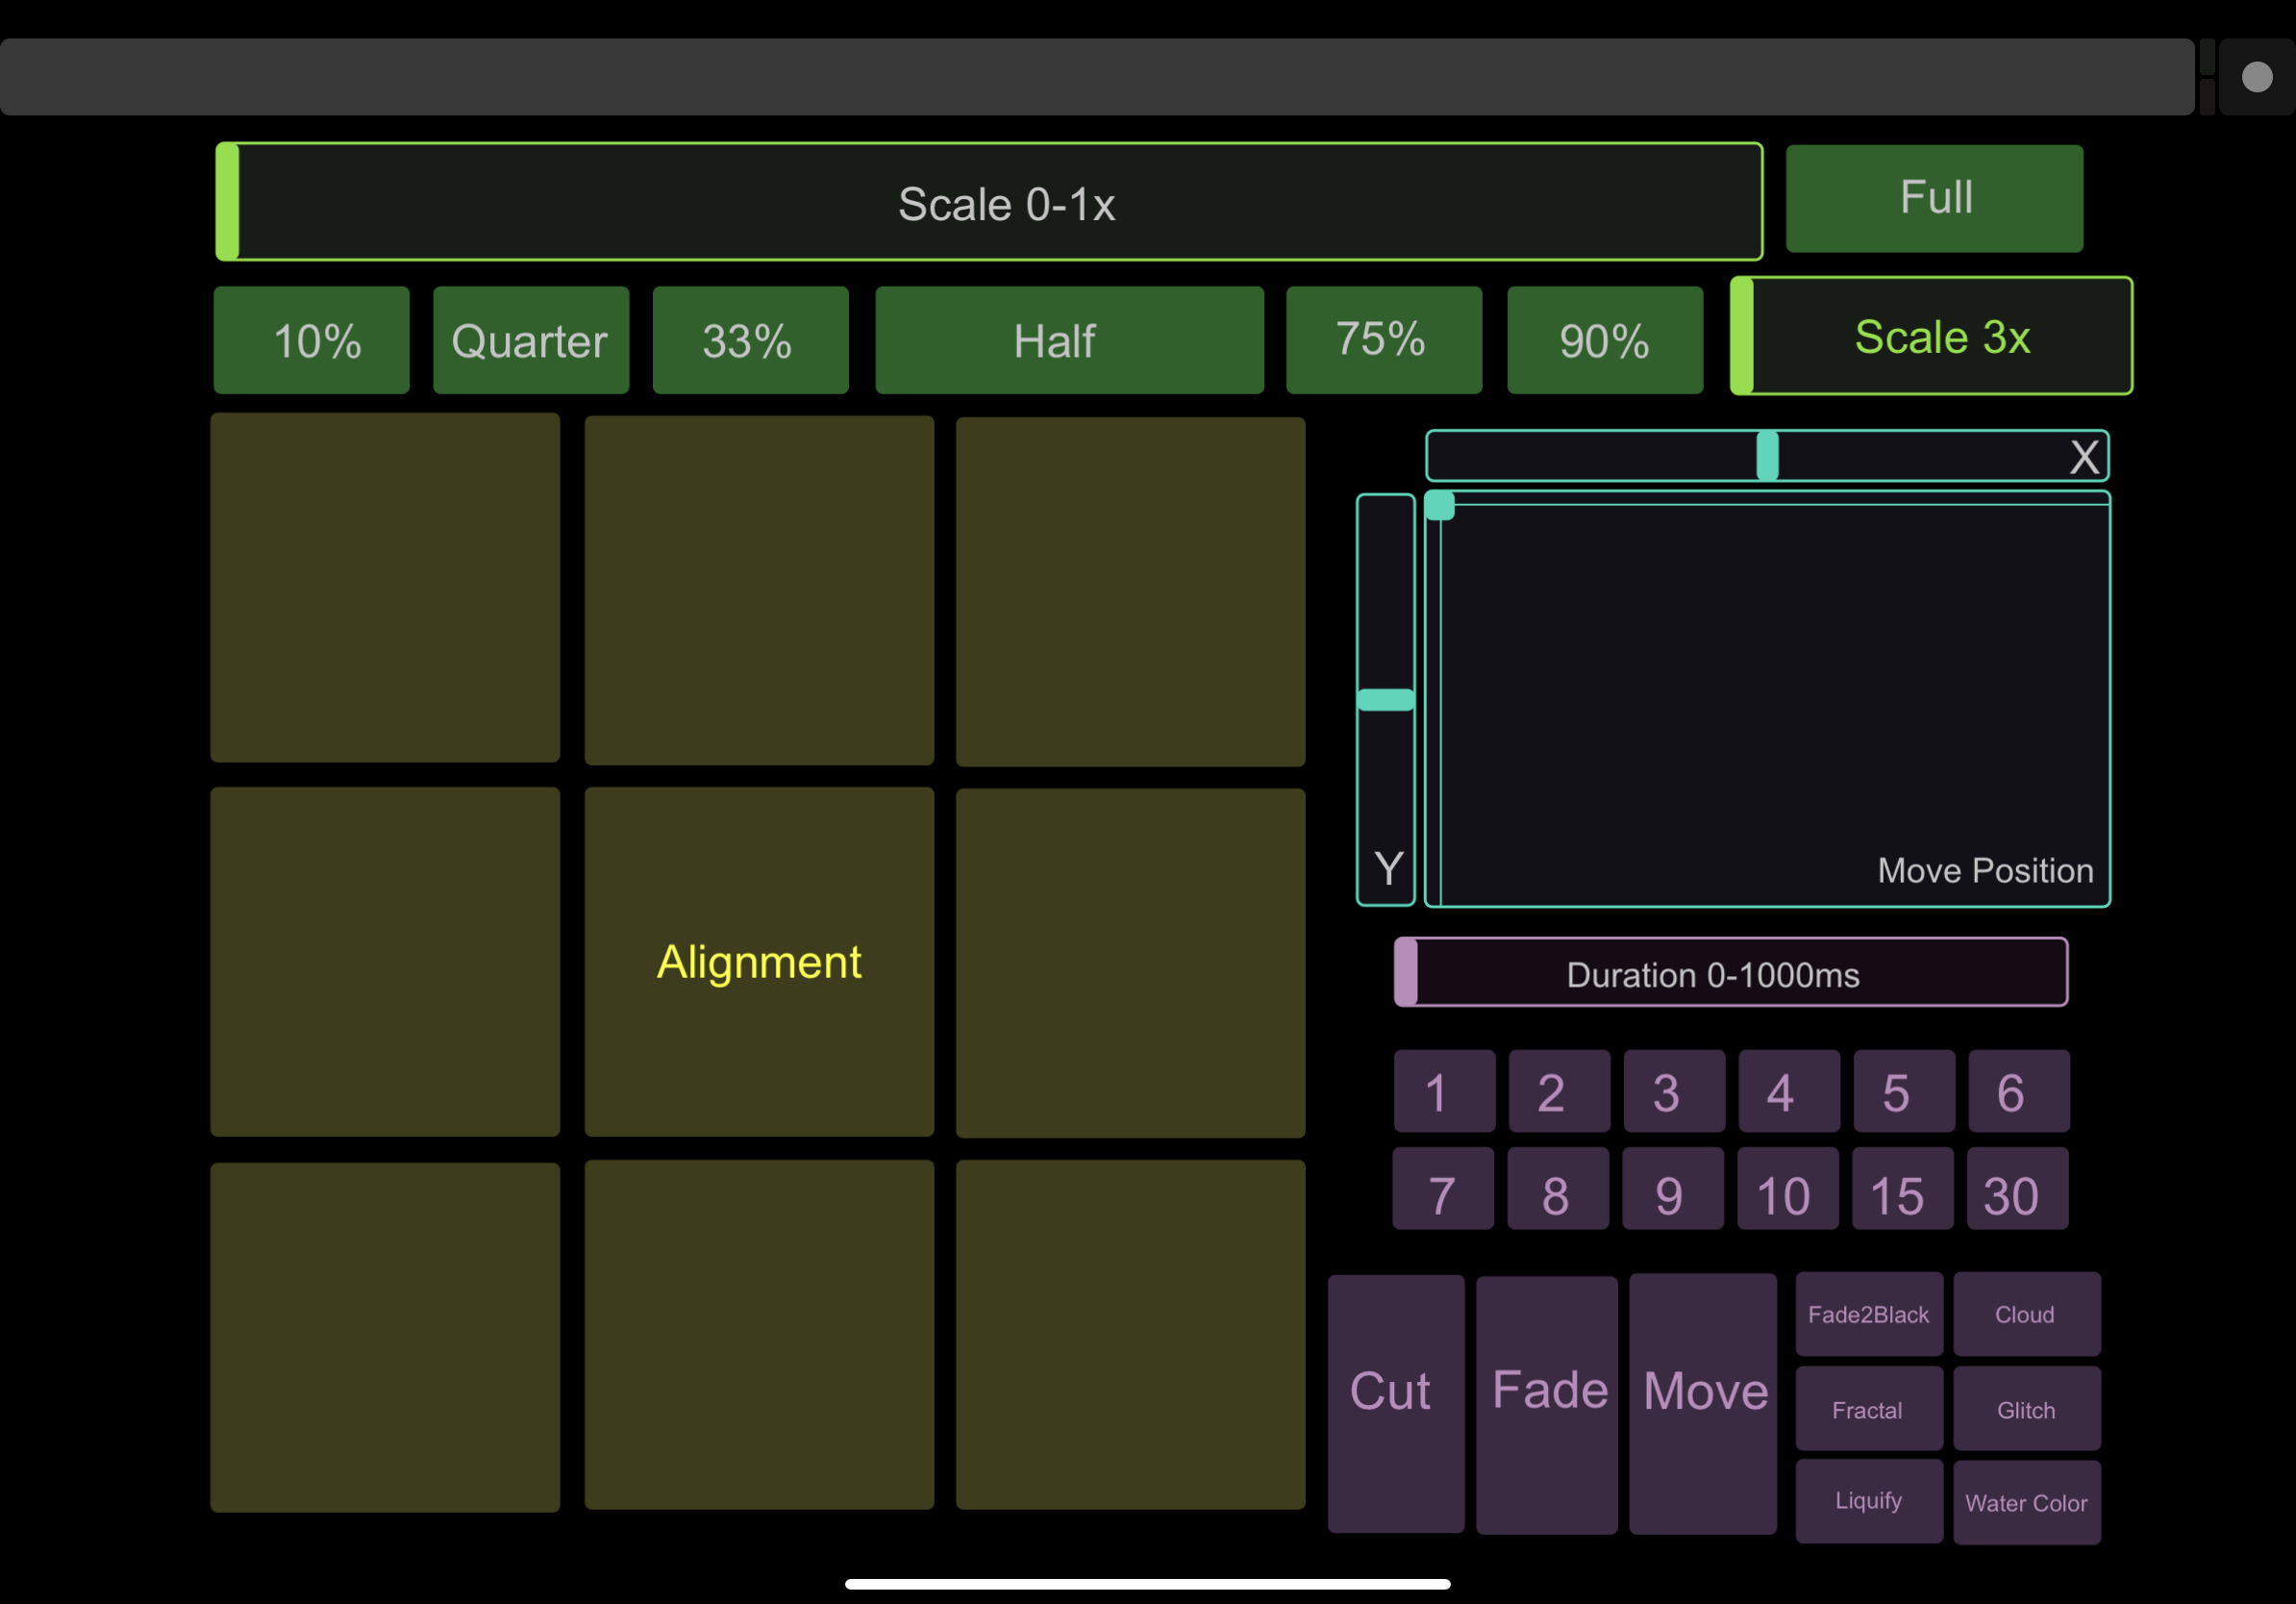Viewport: 2296px width, 1604px height.
Task: Tap the gray circle at top-right corner
Action: pos(2257,77)
